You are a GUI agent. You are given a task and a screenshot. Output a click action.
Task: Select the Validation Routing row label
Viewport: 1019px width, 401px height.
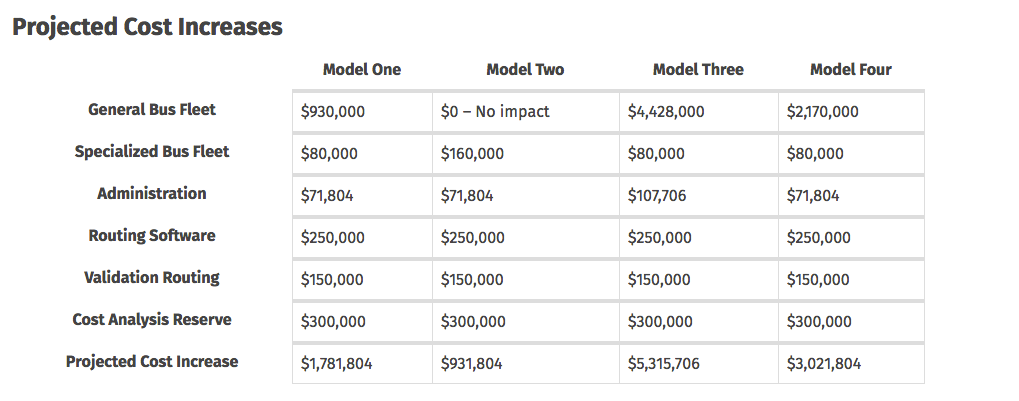[x=152, y=278]
